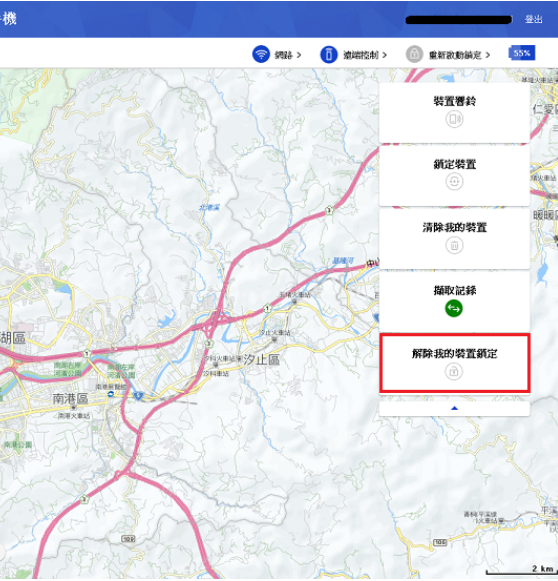This screenshot has width=558, height=581.
Task: Click the 55% battery indicator
Action: [x=522, y=53]
